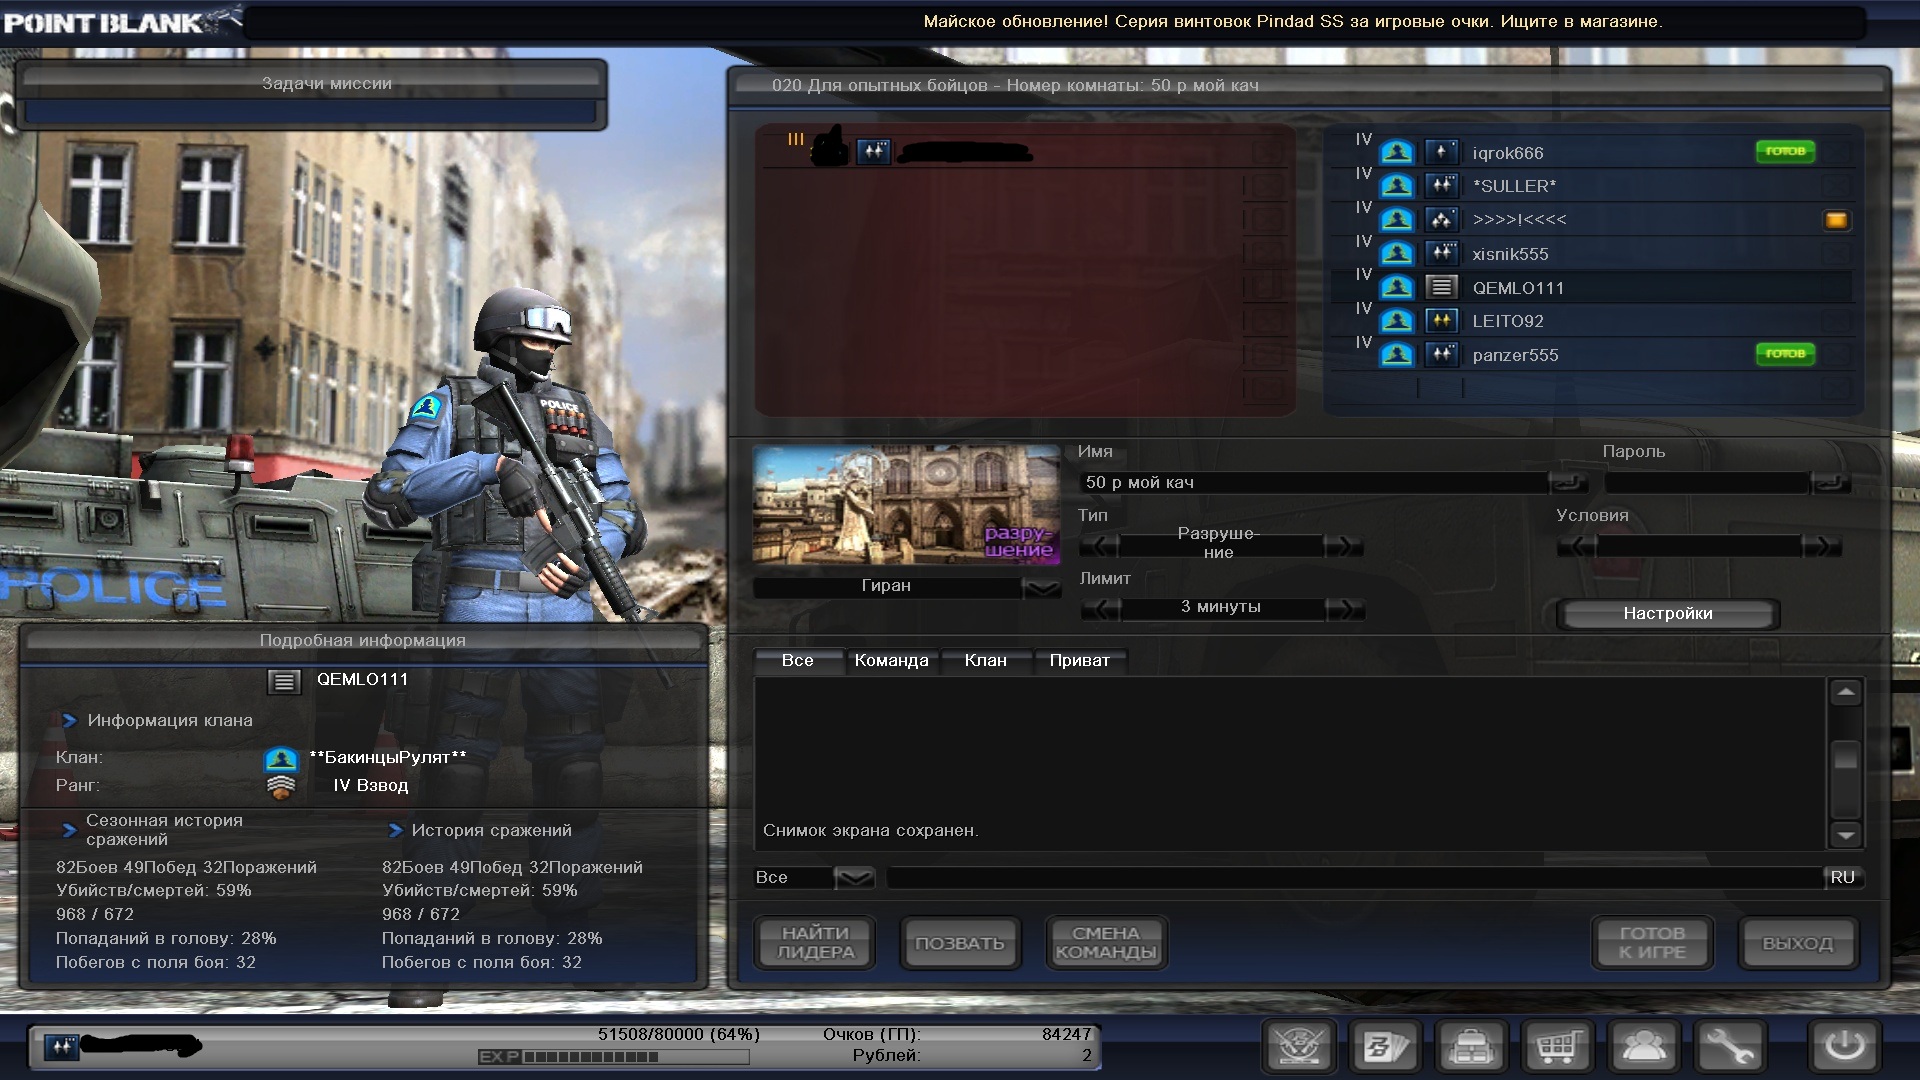This screenshot has width=1920, height=1080.
Task: Open the inventory backpack icon
Action: tap(1472, 1047)
